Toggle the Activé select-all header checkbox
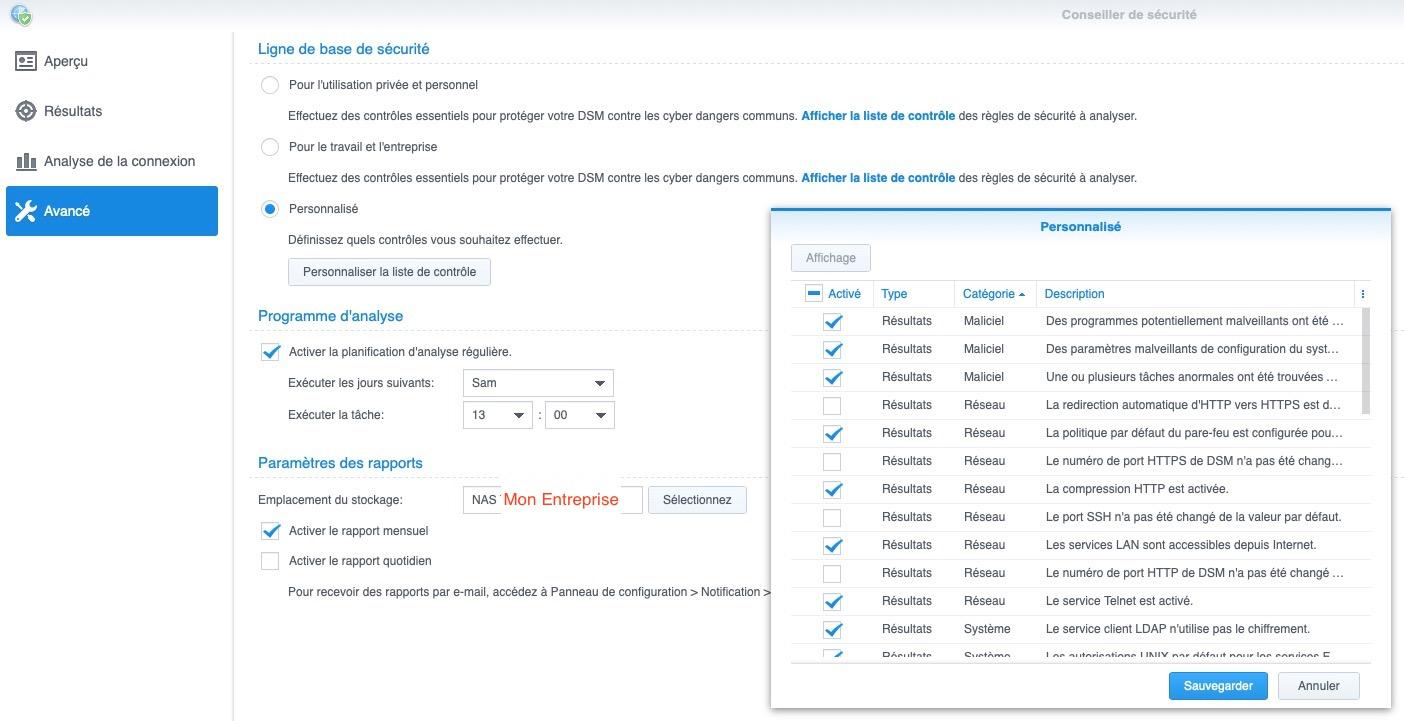The image size is (1404, 721). tap(813, 294)
